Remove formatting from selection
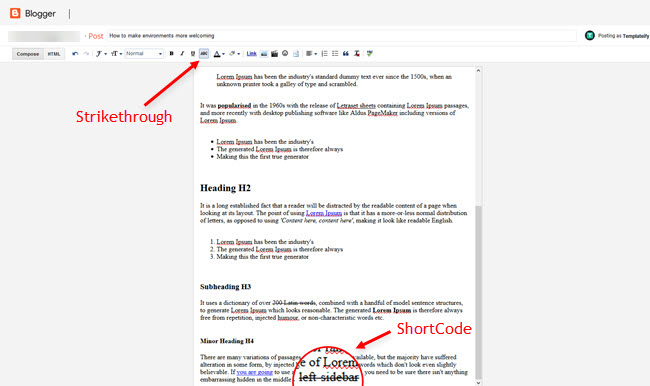 (x=357, y=53)
